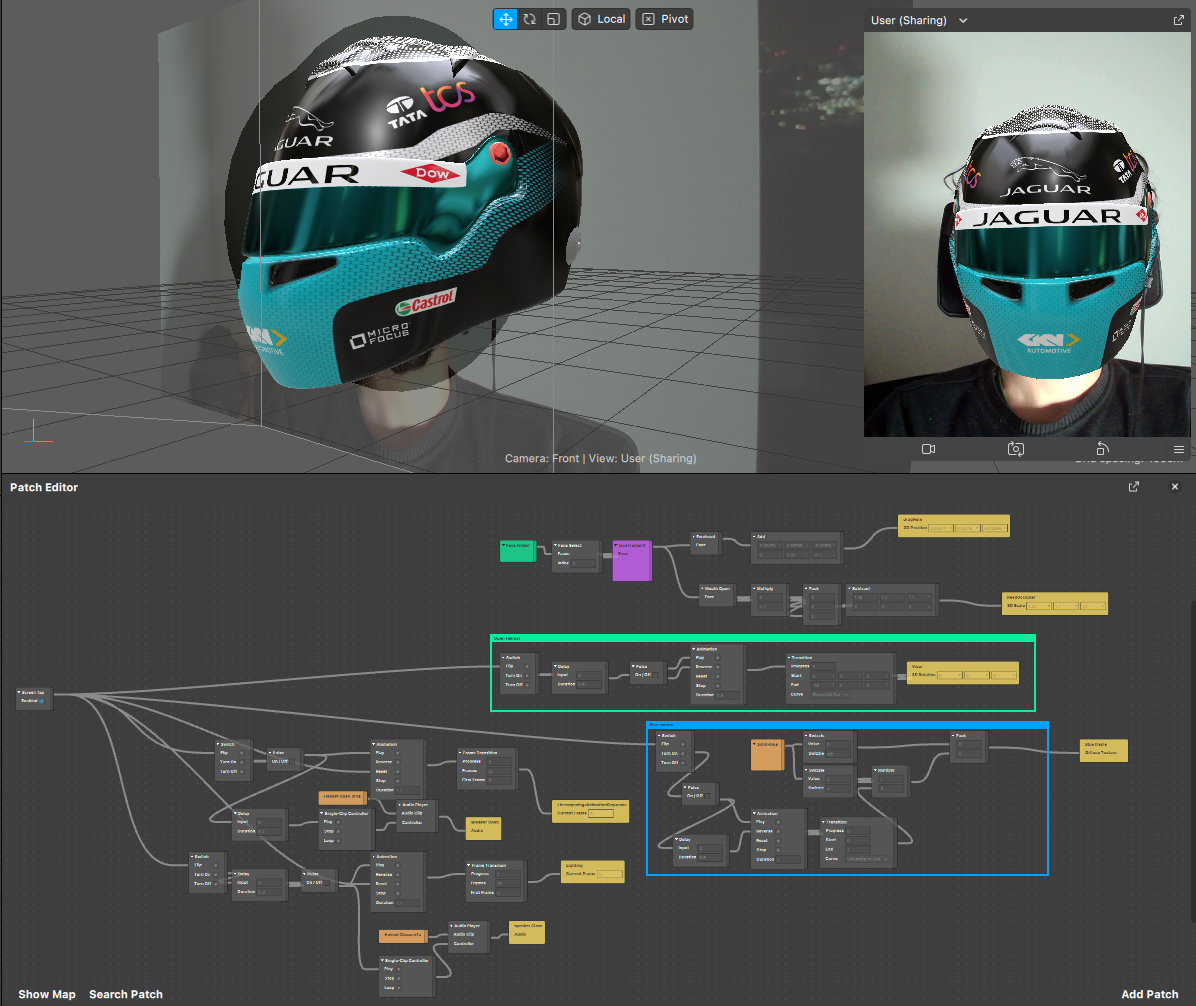The width and height of the screenshot is (1196, 1006).
Task: Select the Add patch near top
Action: pos(796,548)
